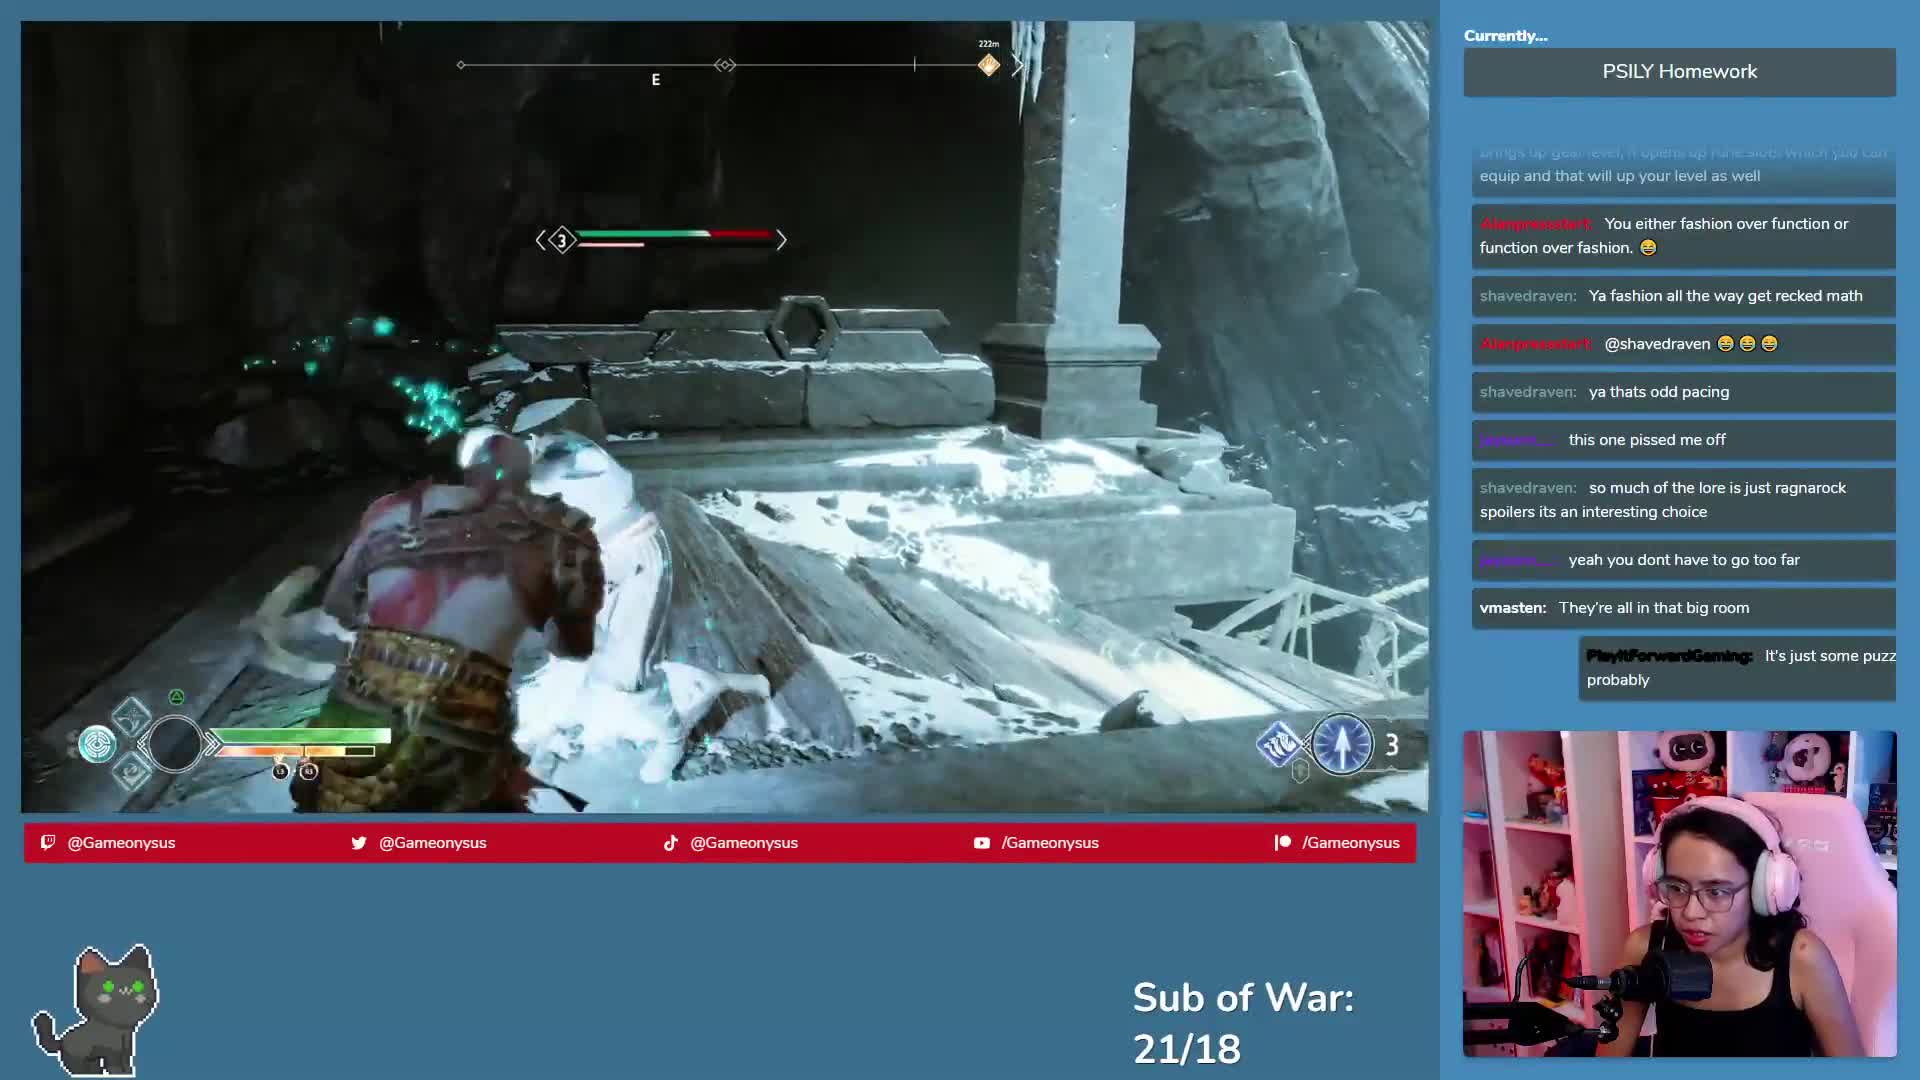The width and height of the screenshot is (1920, 1080).
Task: Click the orange quest marker on compass
Action: 989,65
